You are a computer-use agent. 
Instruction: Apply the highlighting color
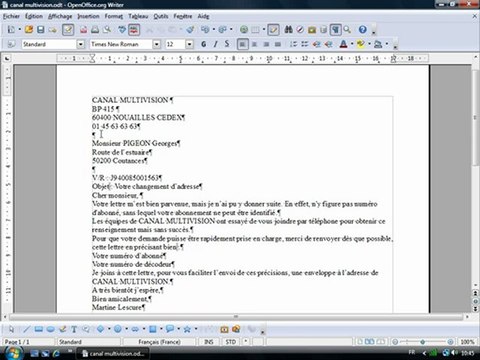[x=360, y=44]
